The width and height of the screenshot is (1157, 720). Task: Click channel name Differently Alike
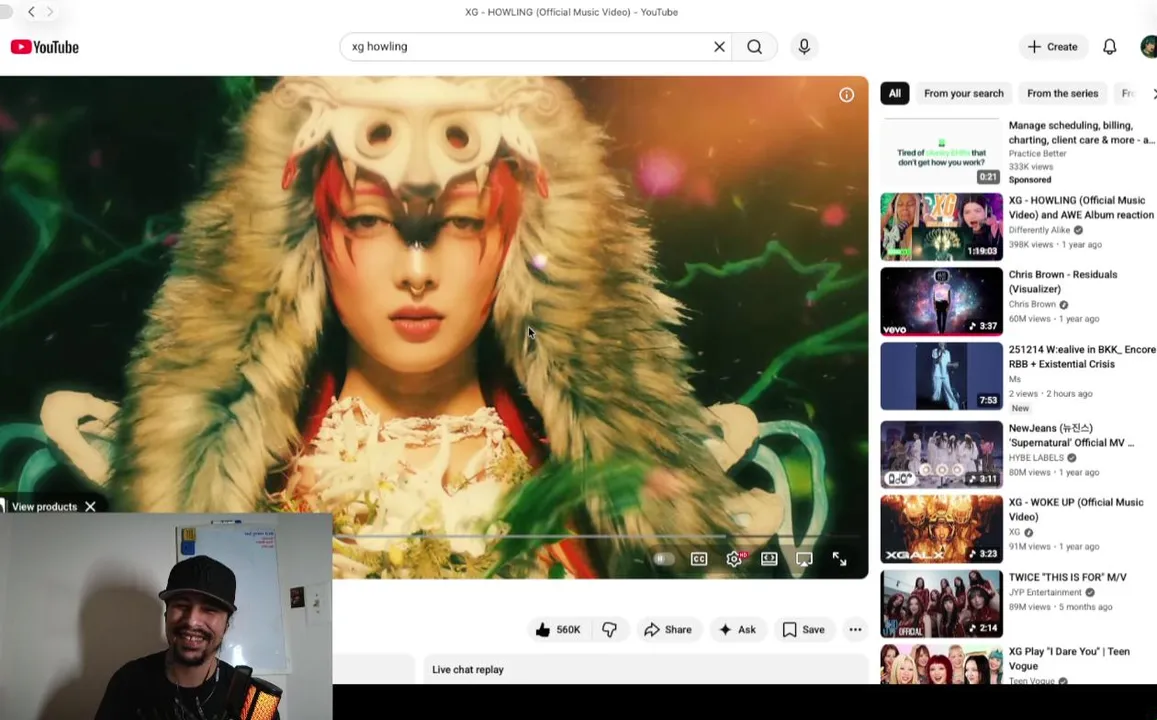pyautogui.click(x=1039, y=230)
